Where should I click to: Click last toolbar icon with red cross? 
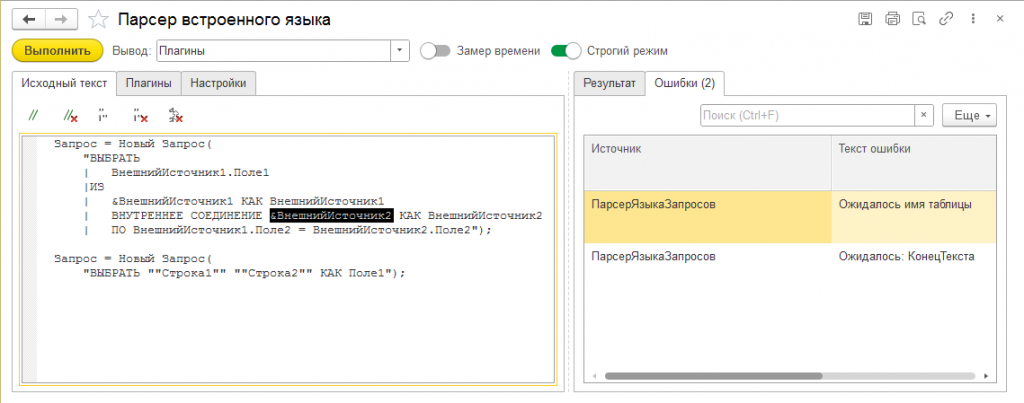pos(175,115)
